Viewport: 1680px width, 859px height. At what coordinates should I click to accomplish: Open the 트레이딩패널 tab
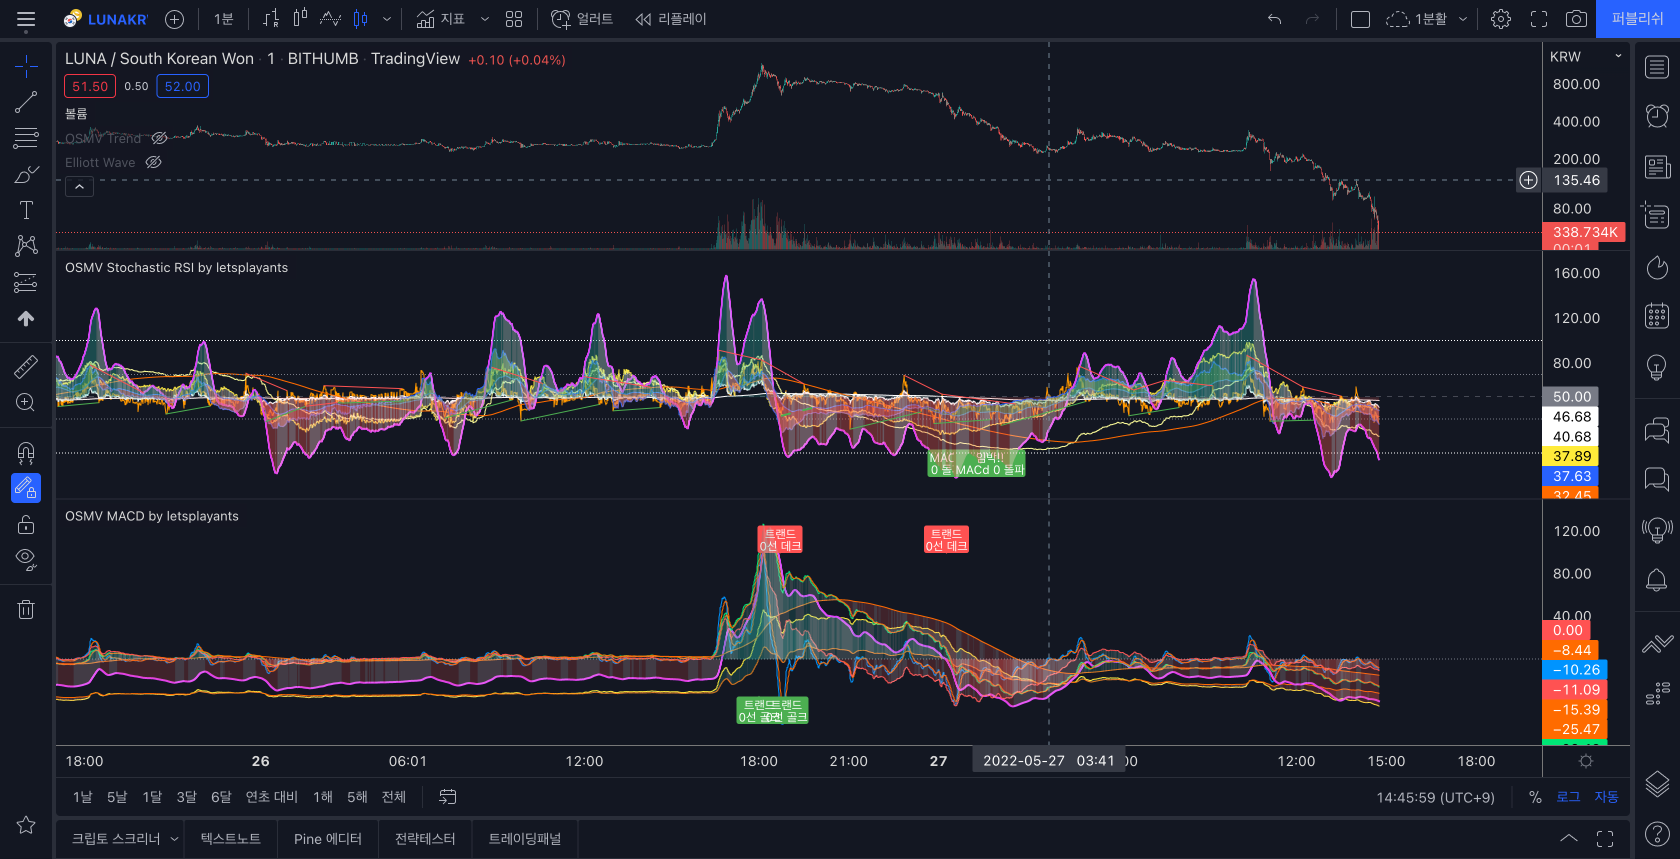524,839
